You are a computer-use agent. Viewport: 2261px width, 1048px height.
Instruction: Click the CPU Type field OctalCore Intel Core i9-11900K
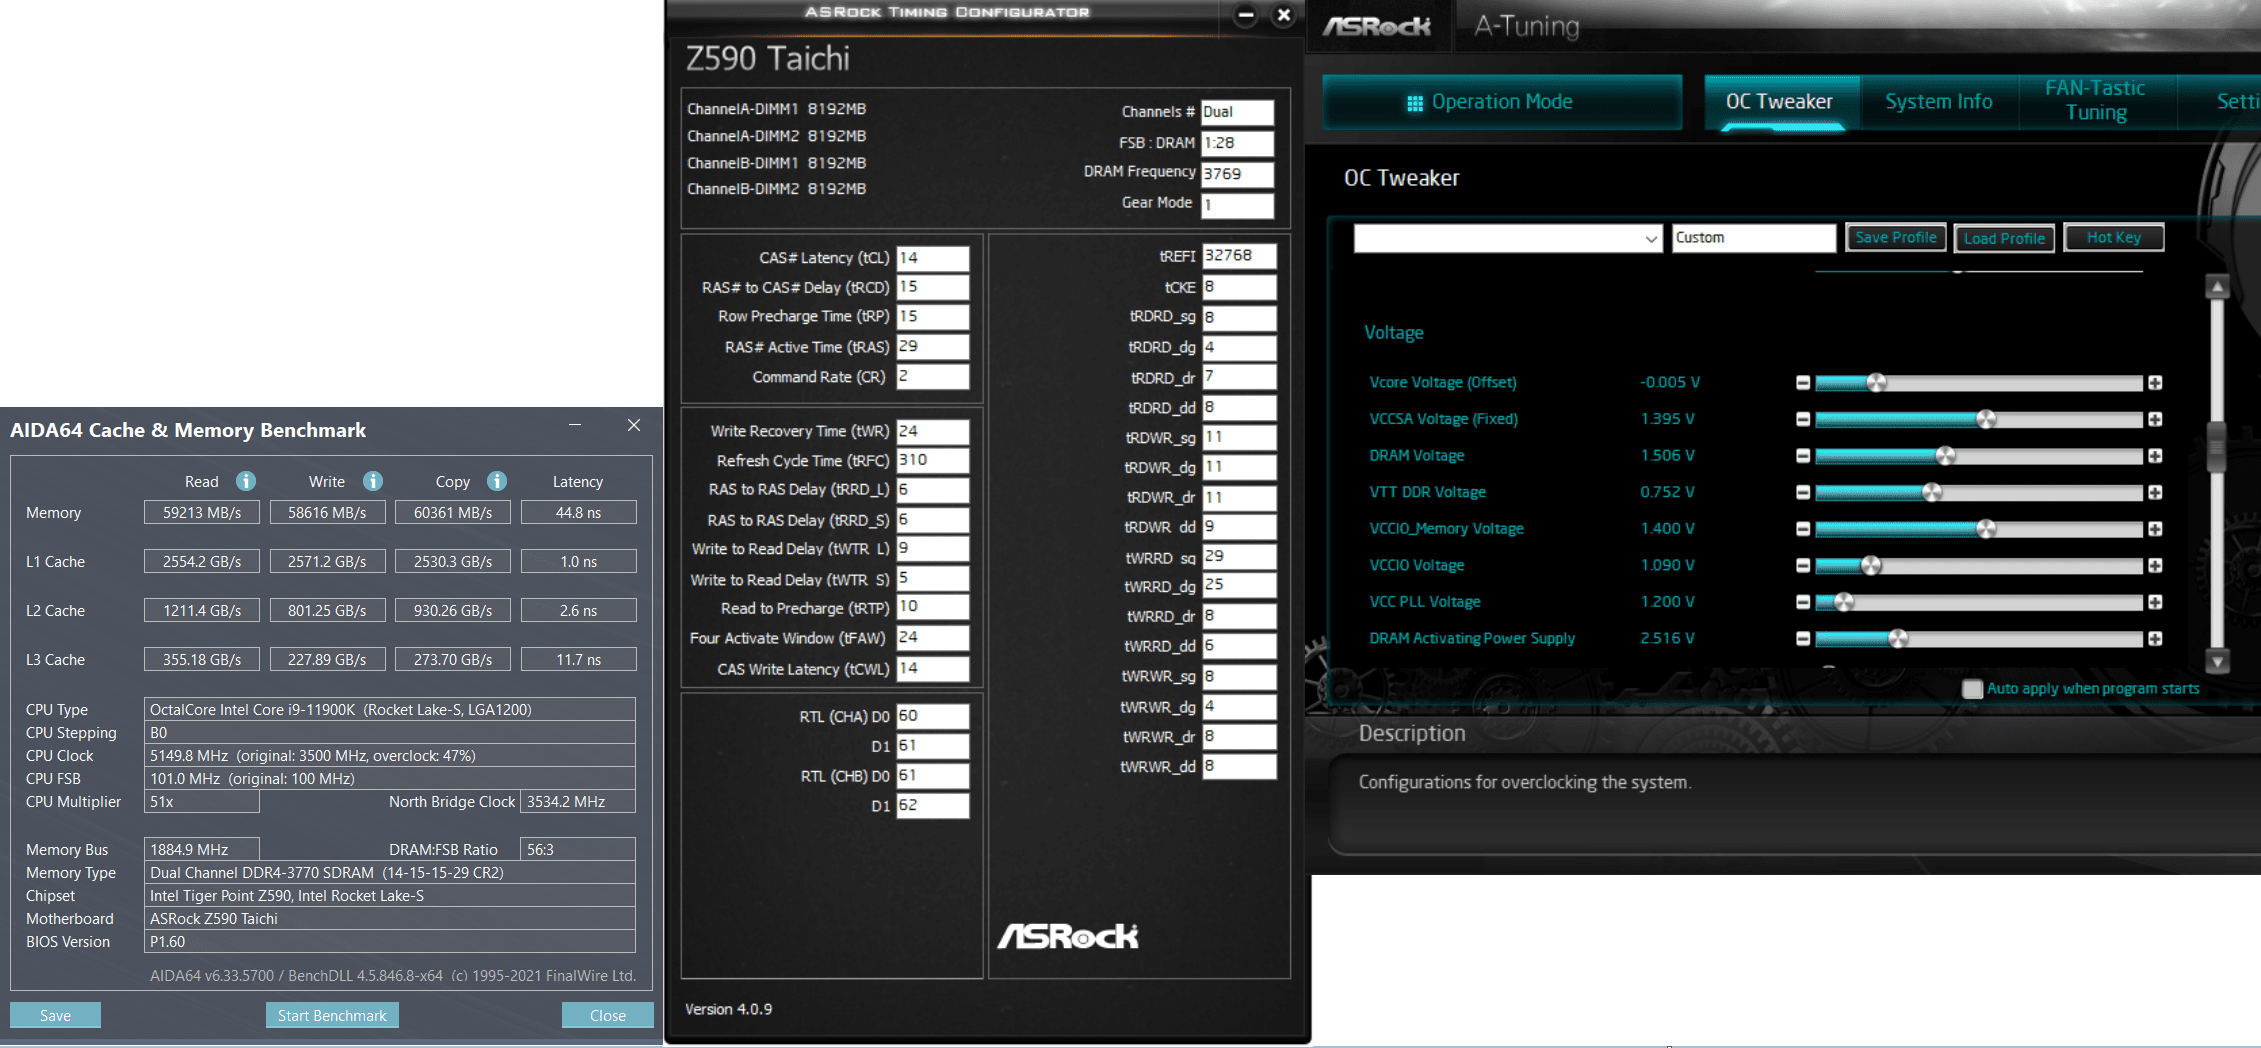pos(390,710)
